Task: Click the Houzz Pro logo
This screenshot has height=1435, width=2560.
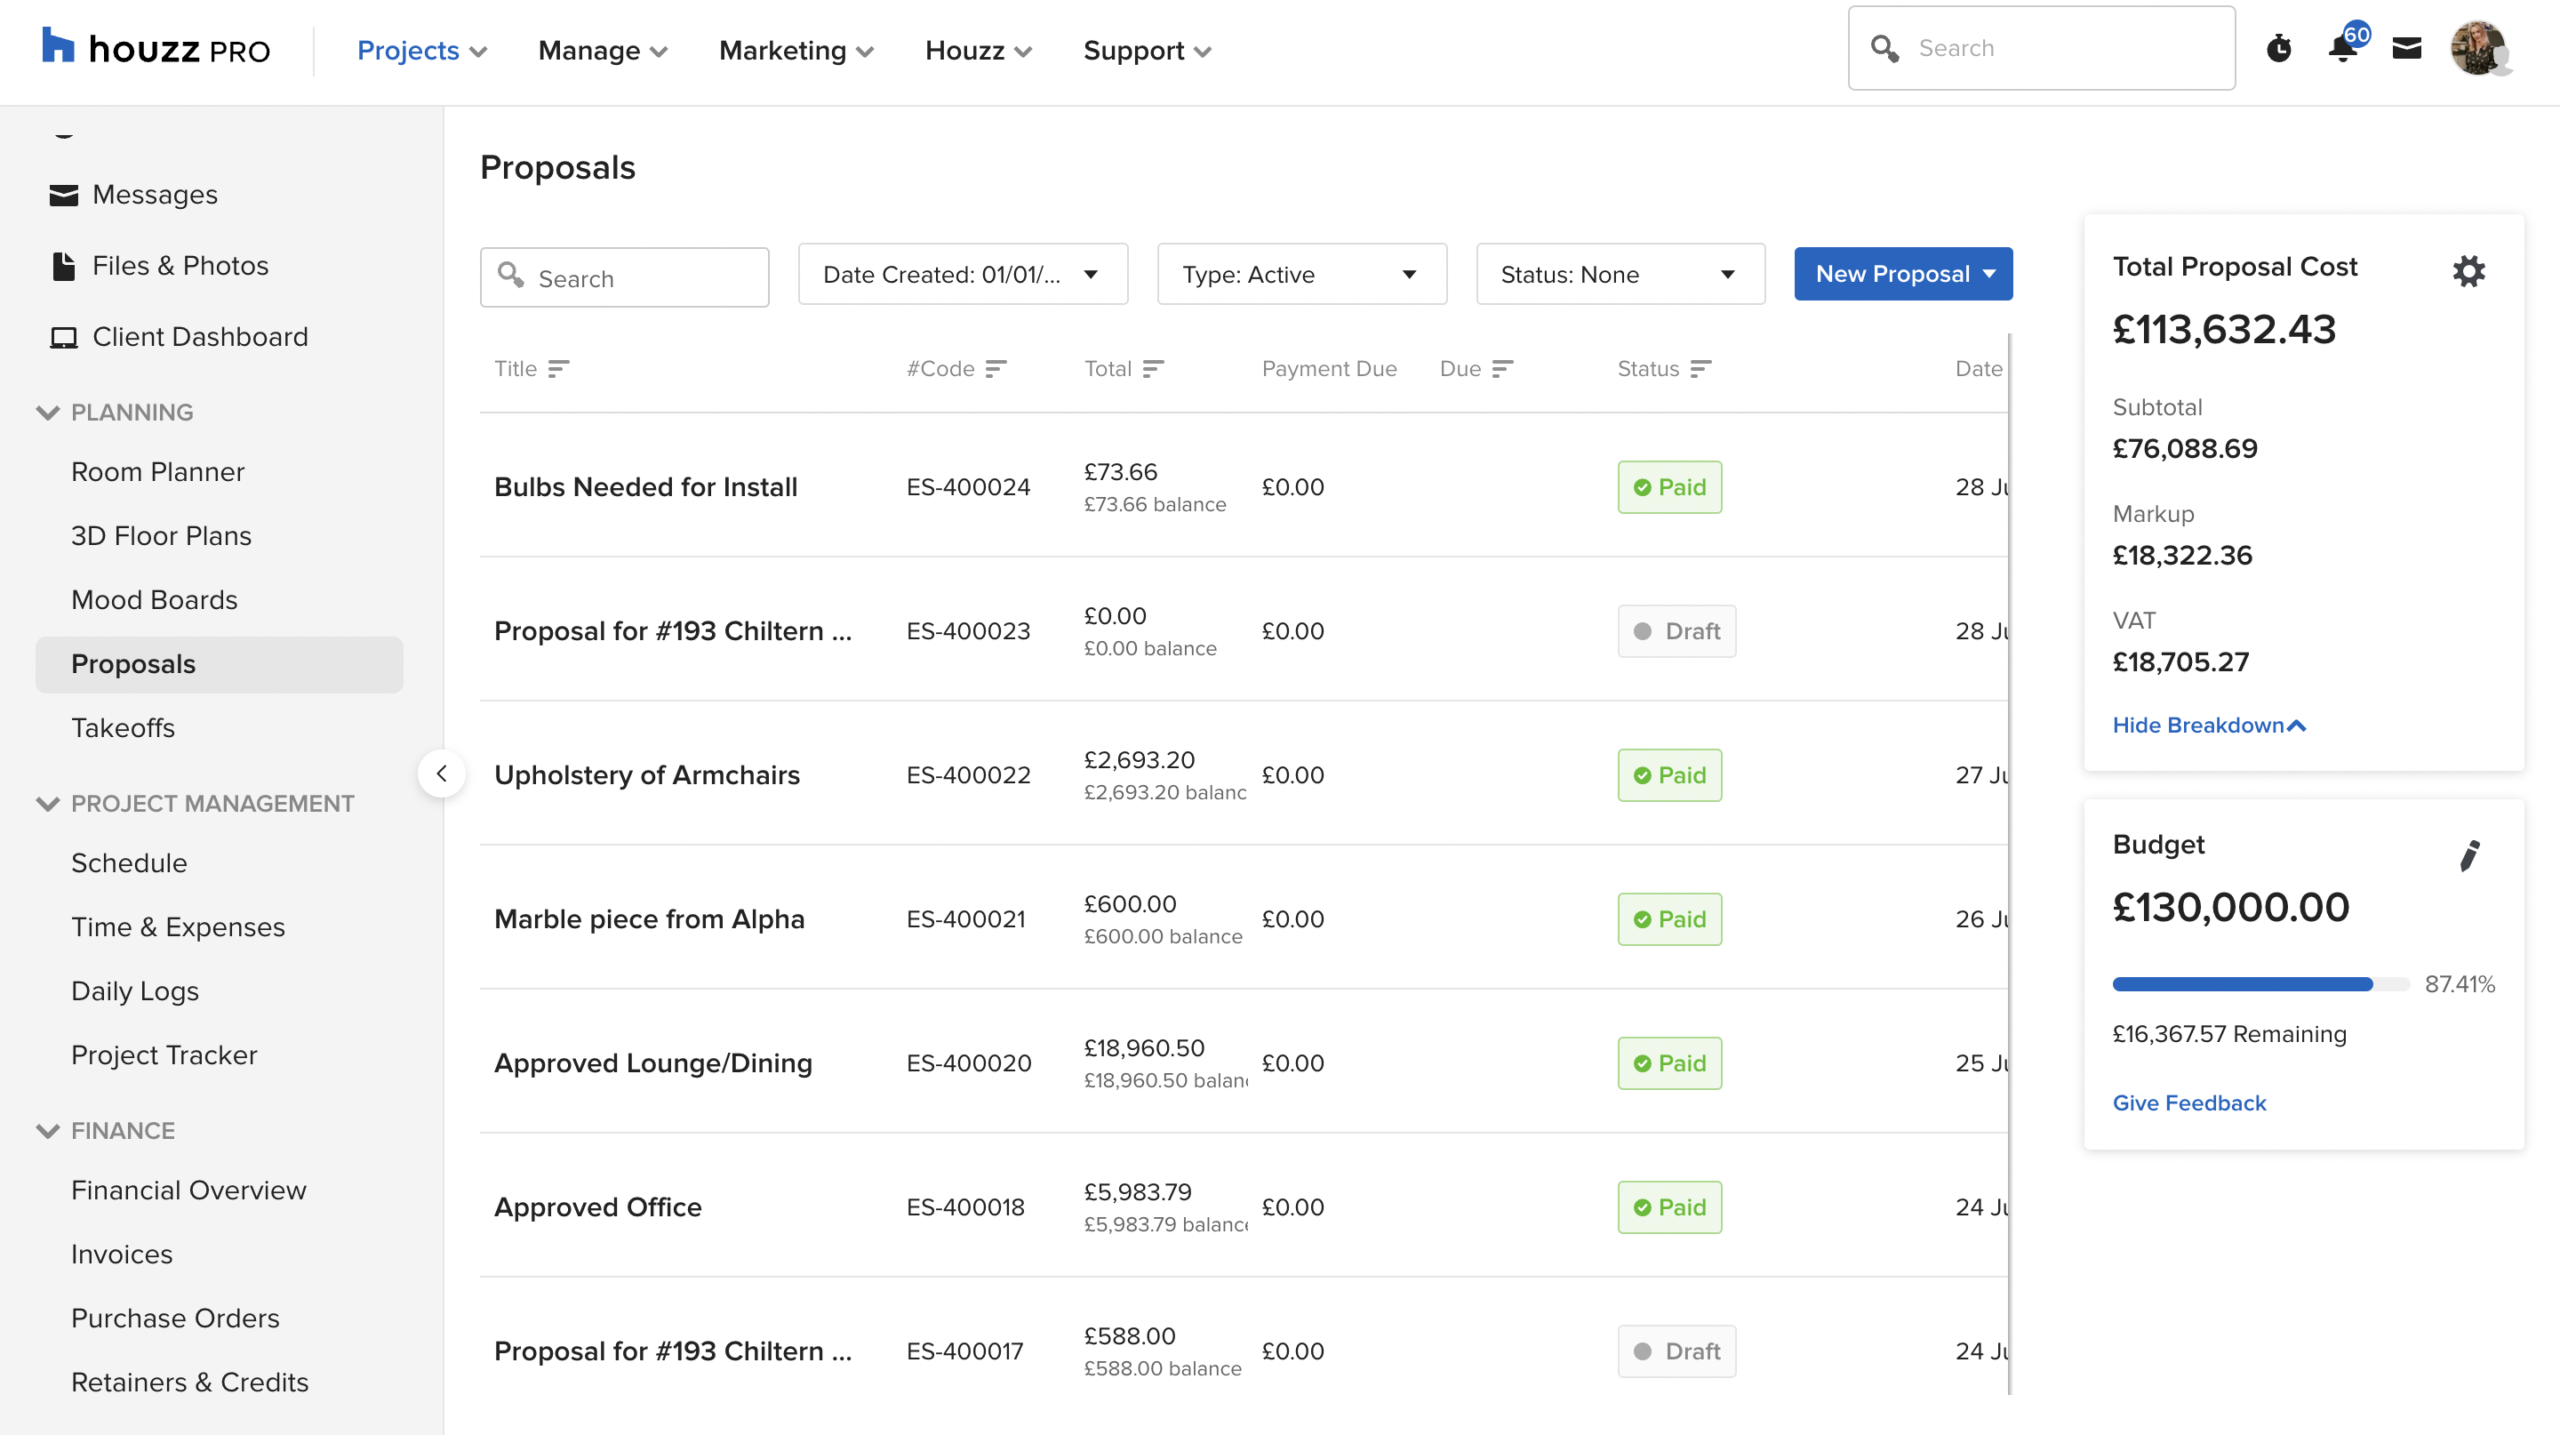Action: 156,49
